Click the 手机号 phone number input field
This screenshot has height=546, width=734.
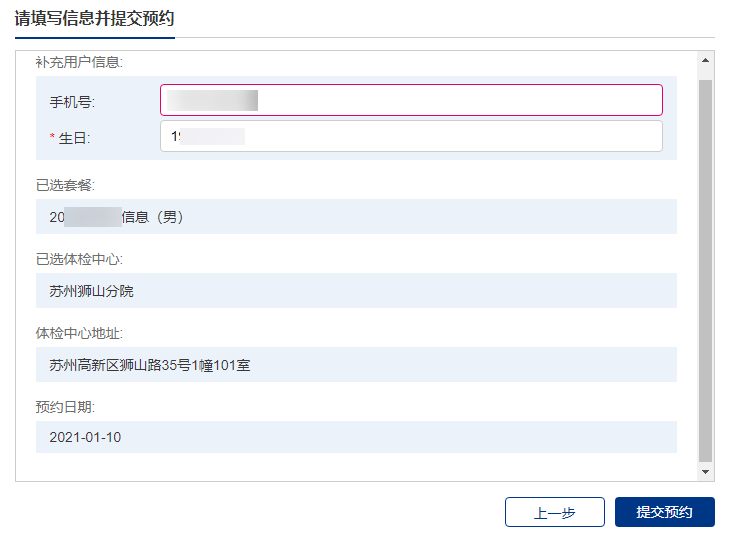pos(410,100)
